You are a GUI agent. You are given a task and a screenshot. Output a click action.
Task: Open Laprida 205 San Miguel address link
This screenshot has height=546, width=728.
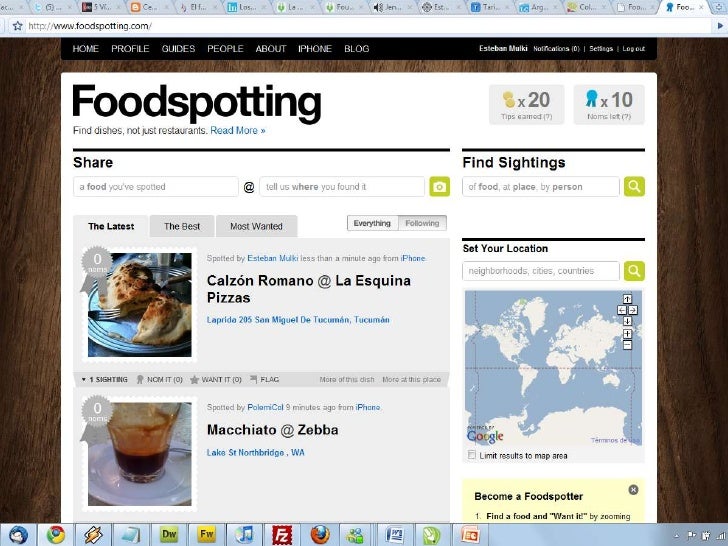[298, 320]
